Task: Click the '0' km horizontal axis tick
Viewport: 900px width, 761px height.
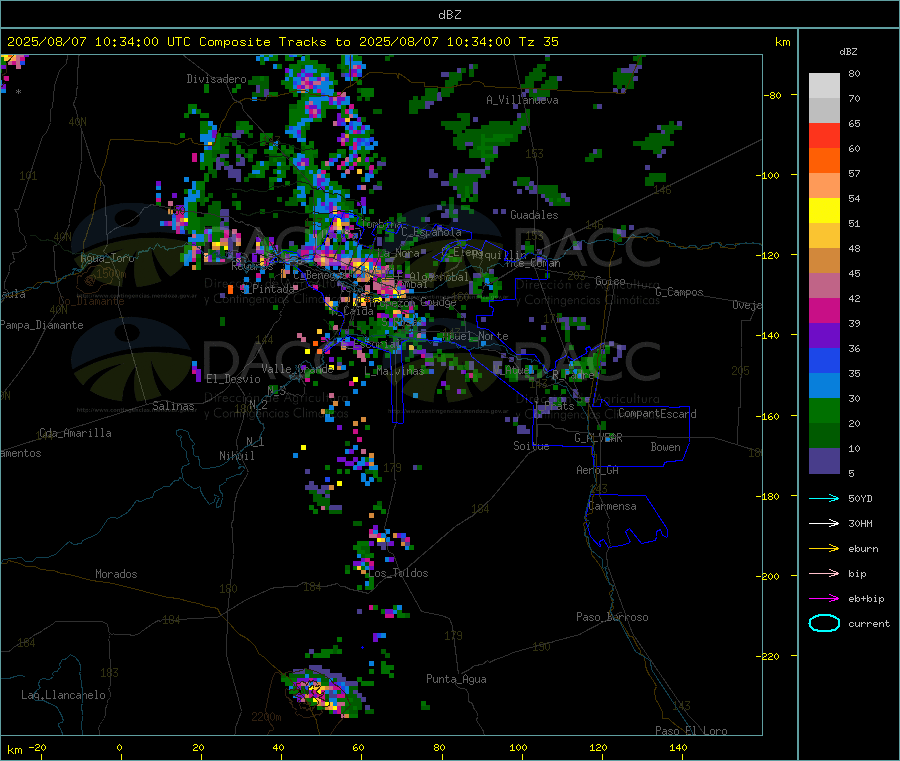Action: click(119, 747)
